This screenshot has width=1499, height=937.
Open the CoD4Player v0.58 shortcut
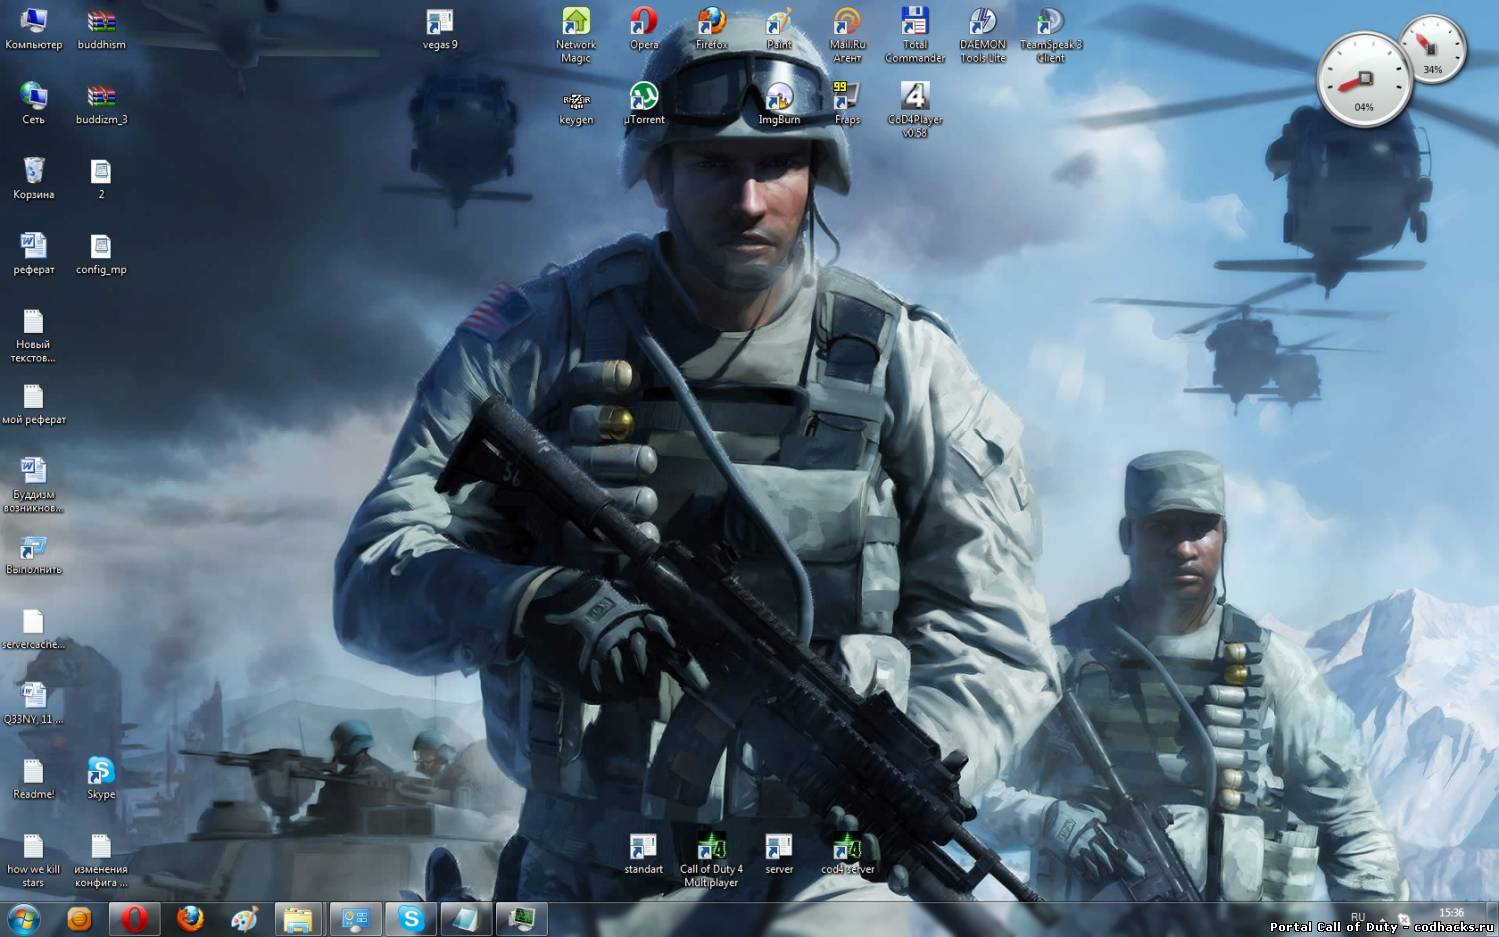pos(915,110)
